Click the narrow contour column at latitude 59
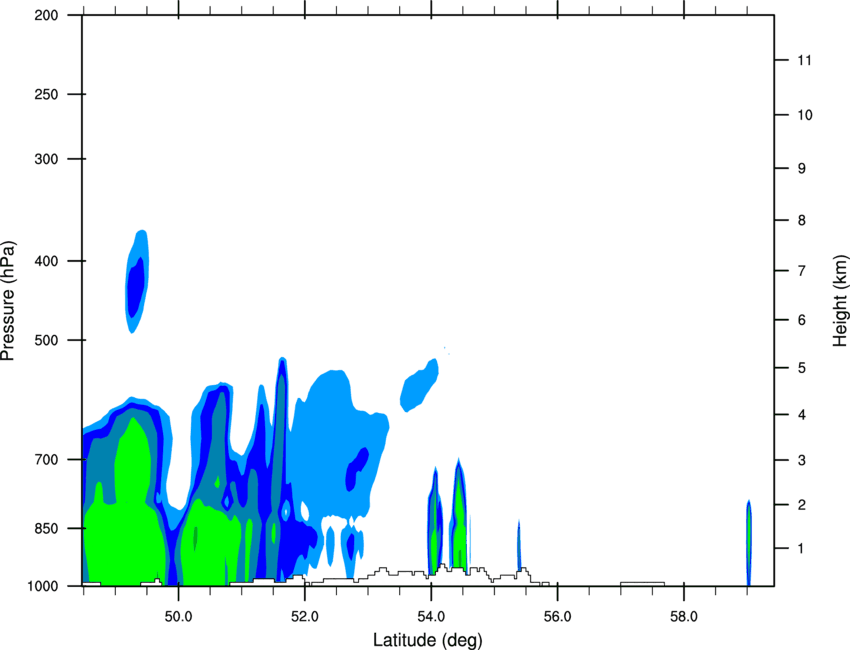Viewport: 850px width, 650px height. 749,543
